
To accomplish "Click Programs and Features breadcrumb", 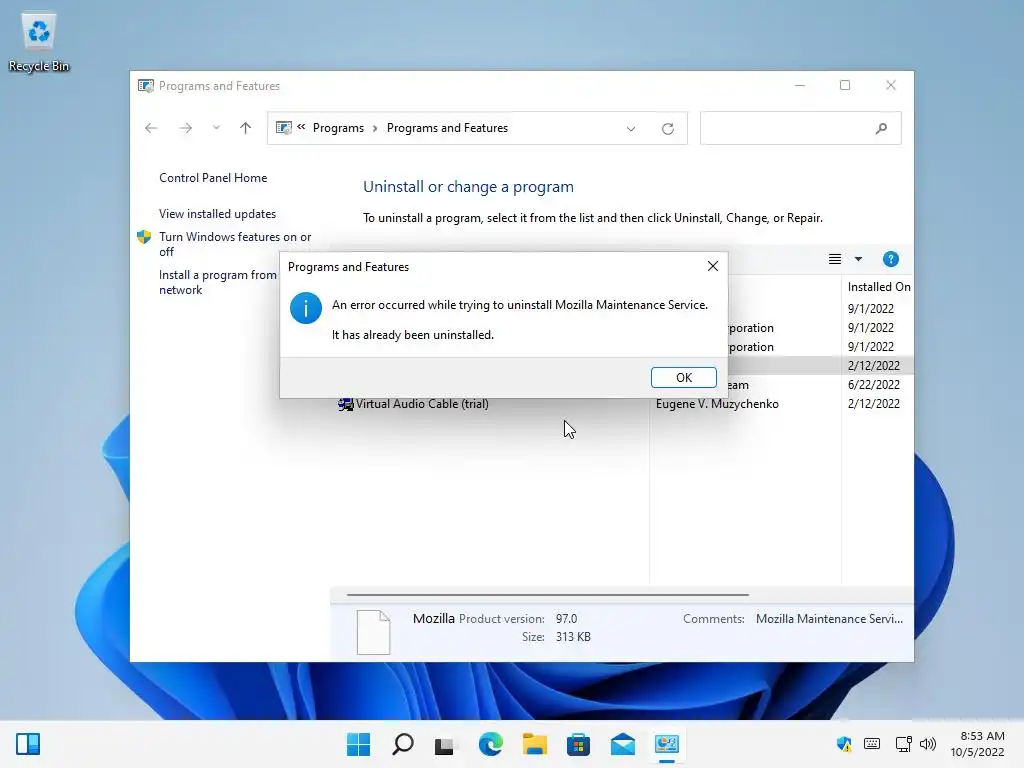I will coord(447,128).
